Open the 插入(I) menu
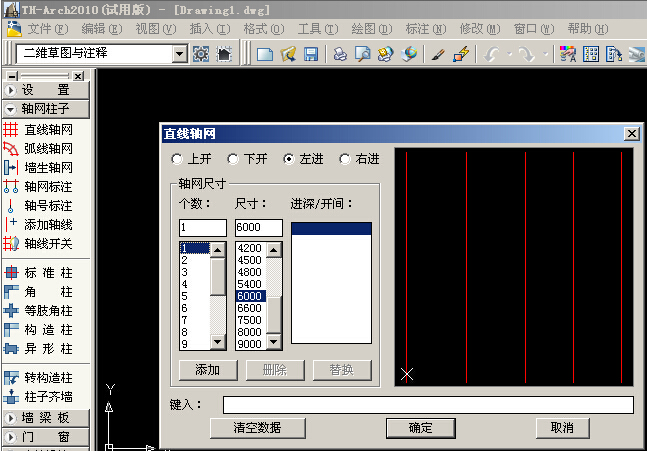 (210, 29)
